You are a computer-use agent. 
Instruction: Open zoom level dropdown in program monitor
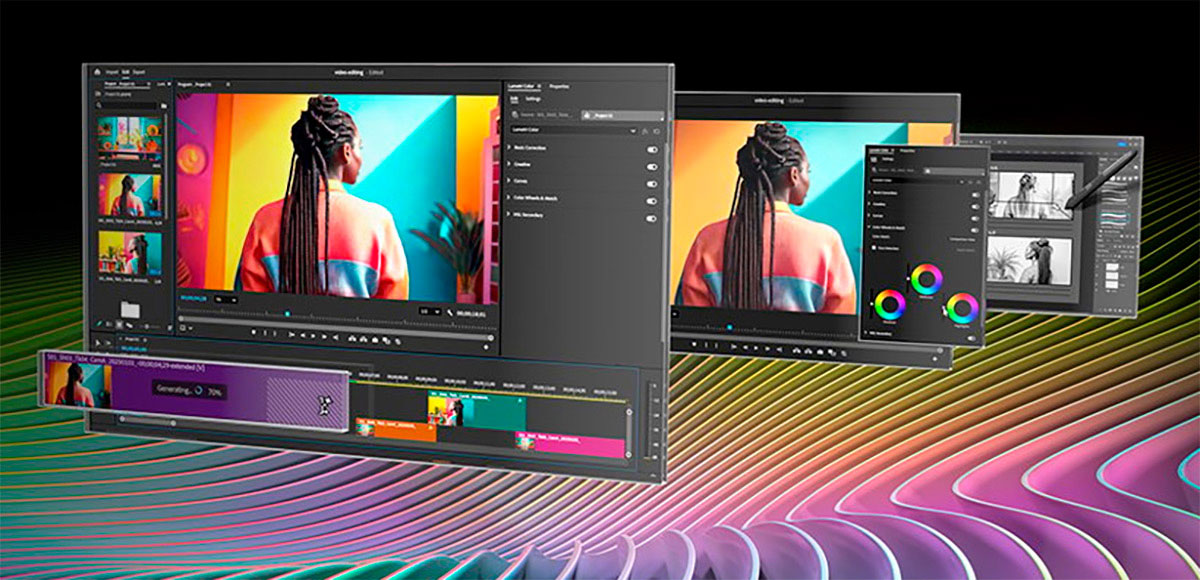click(x=225, y=299)
